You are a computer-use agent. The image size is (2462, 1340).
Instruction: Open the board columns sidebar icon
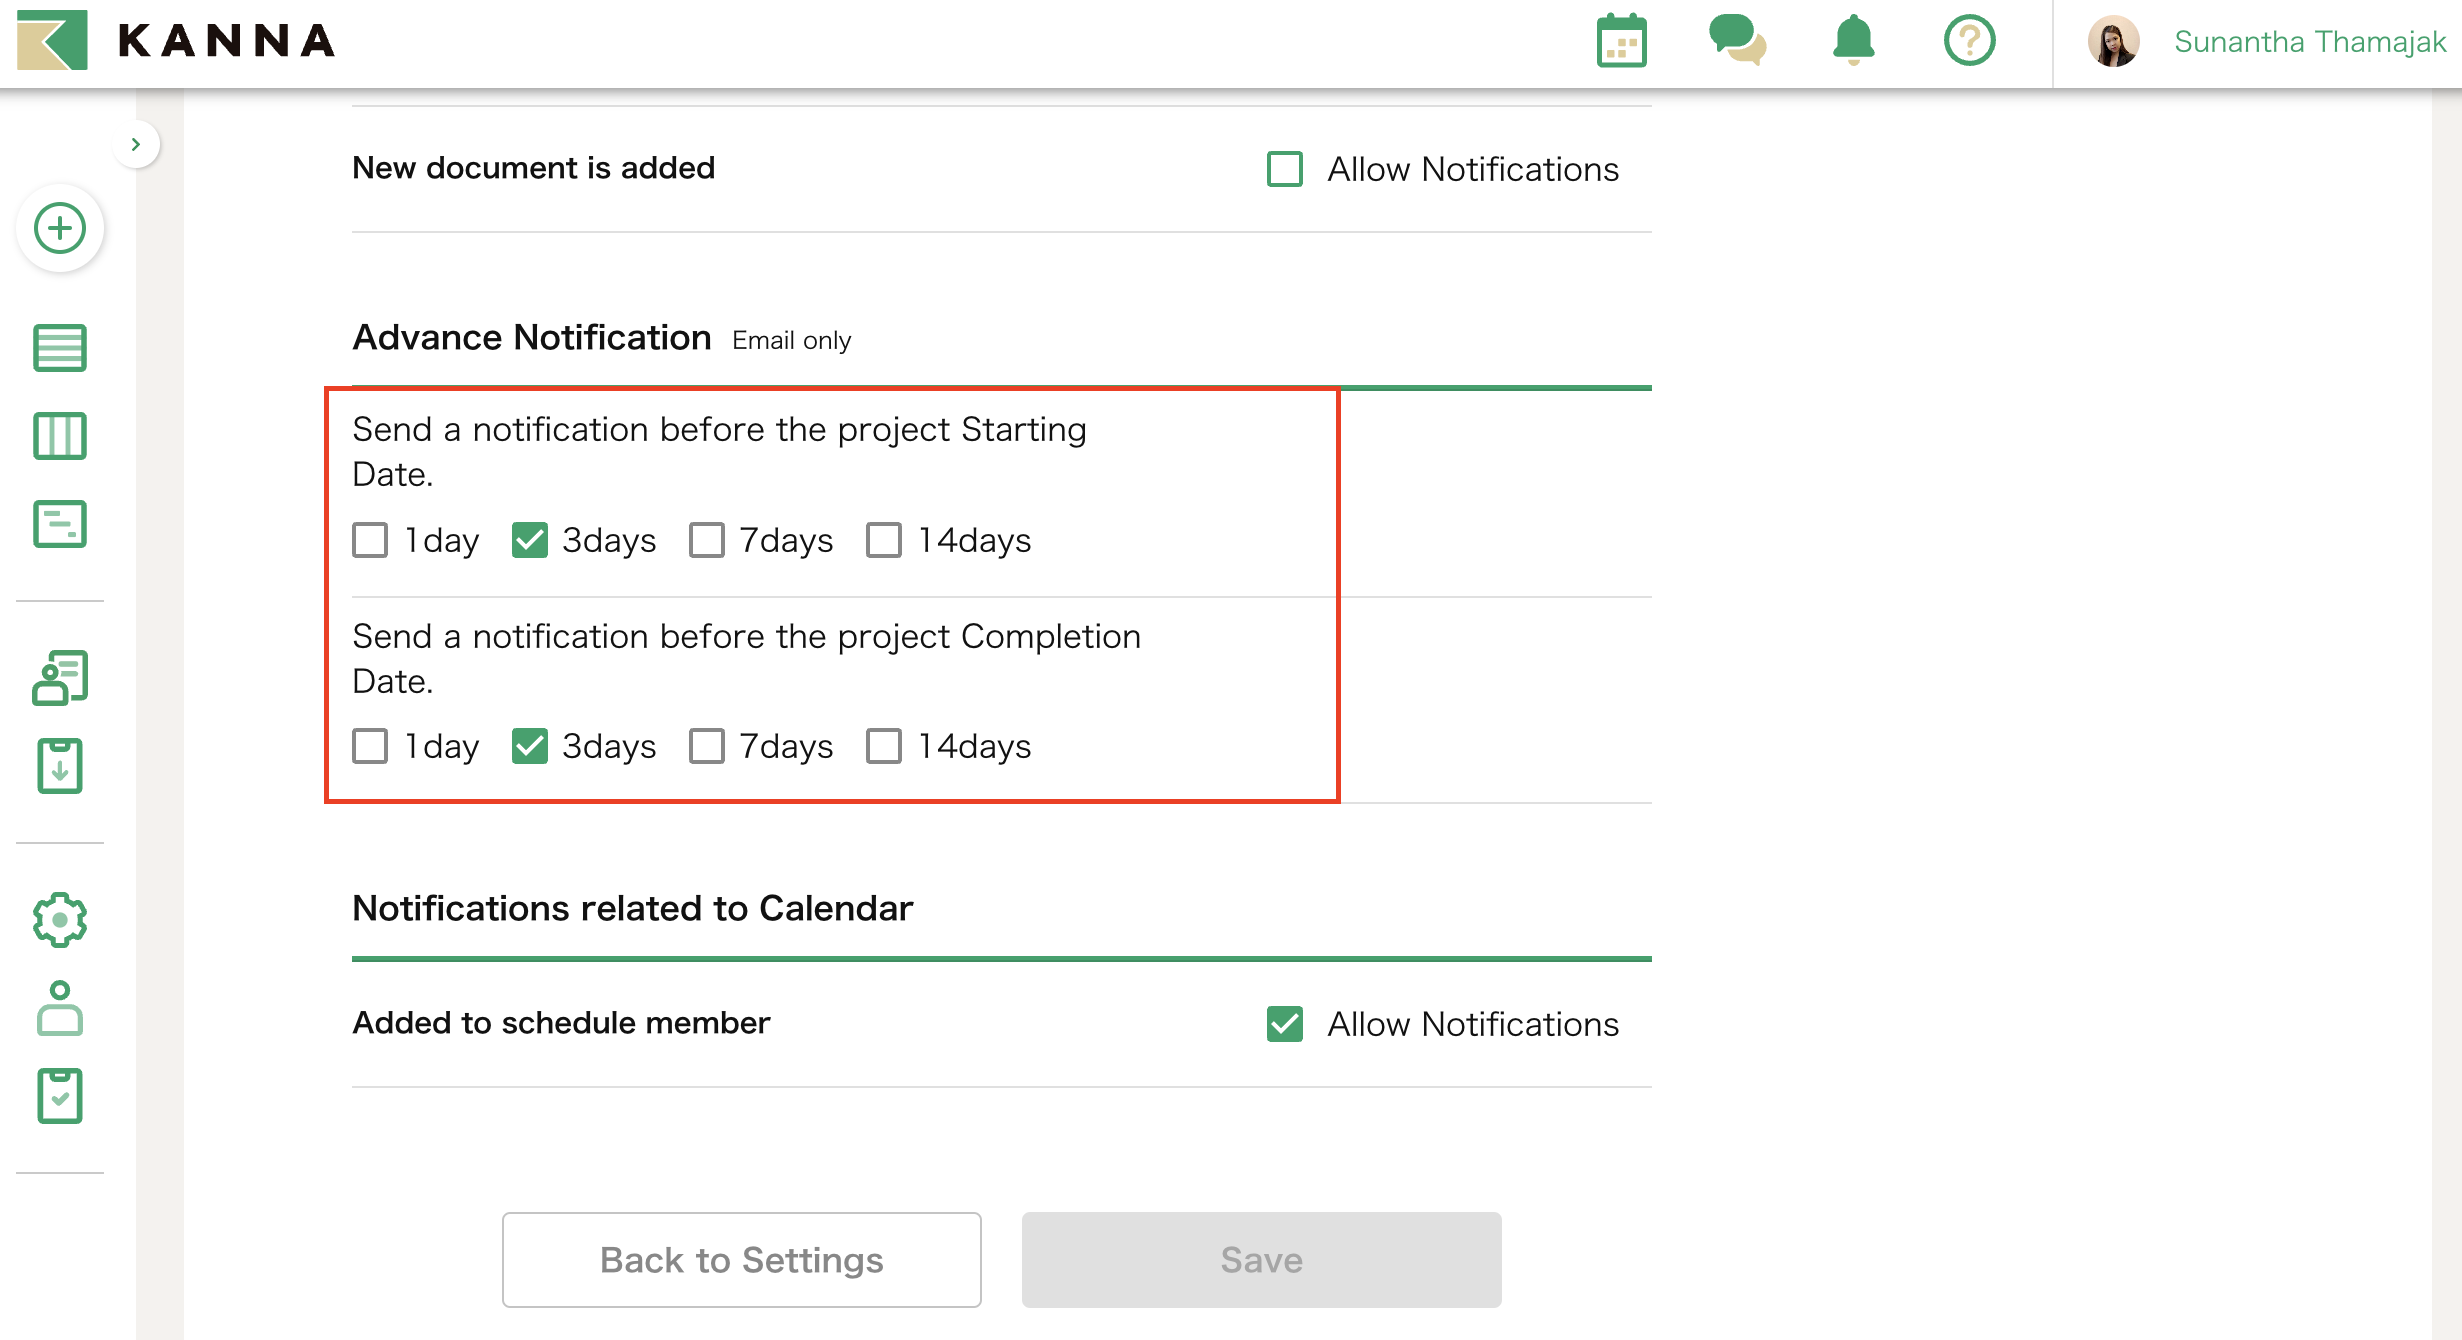[60, 436]
